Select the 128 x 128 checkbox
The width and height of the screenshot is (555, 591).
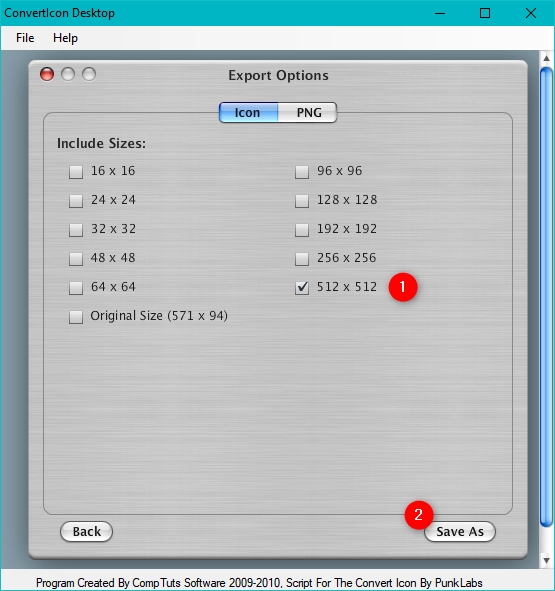click(302, 201)
